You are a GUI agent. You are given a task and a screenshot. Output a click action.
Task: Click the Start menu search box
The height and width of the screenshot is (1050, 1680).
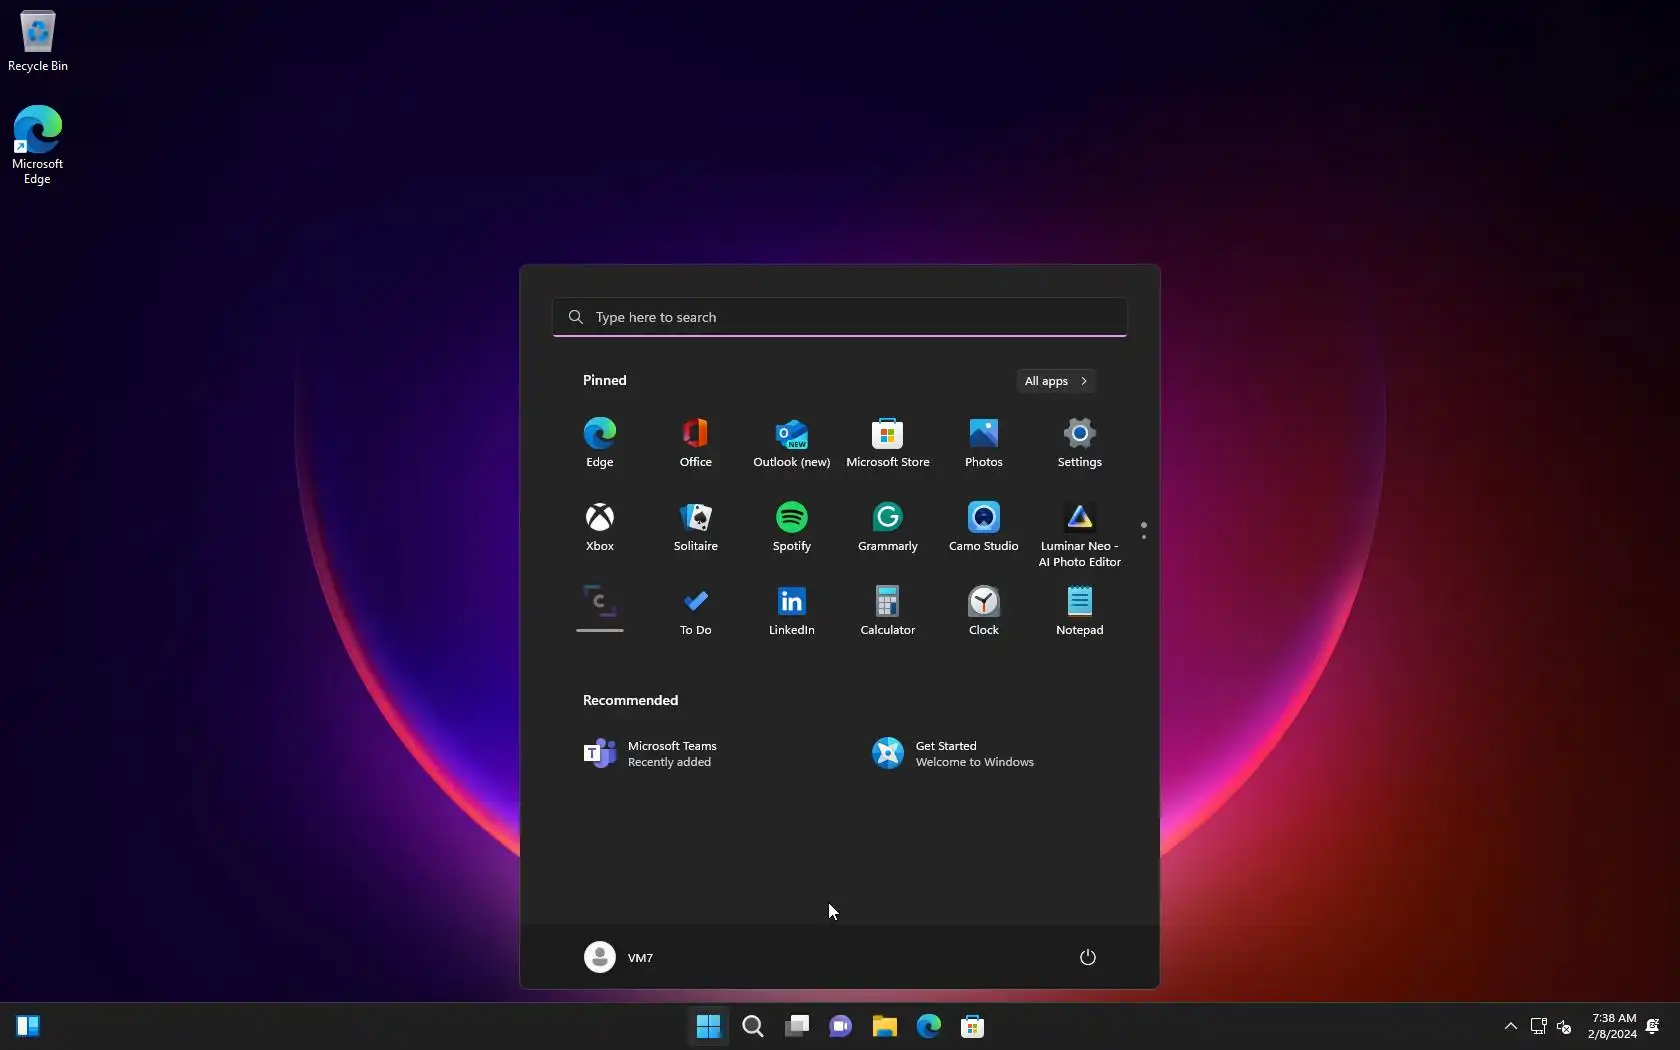(x=840, y=317)
